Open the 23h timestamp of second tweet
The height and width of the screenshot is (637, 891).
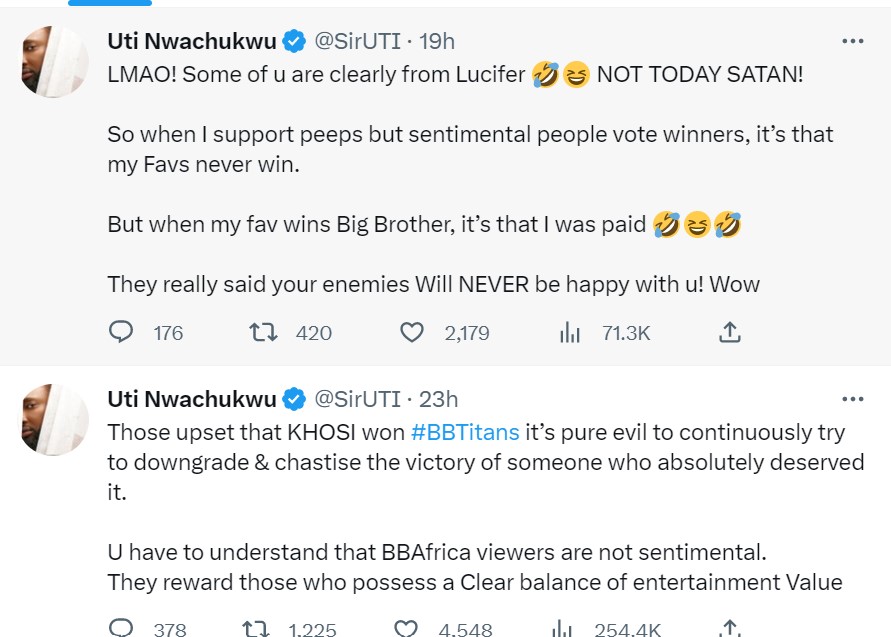tap(438, 399)
